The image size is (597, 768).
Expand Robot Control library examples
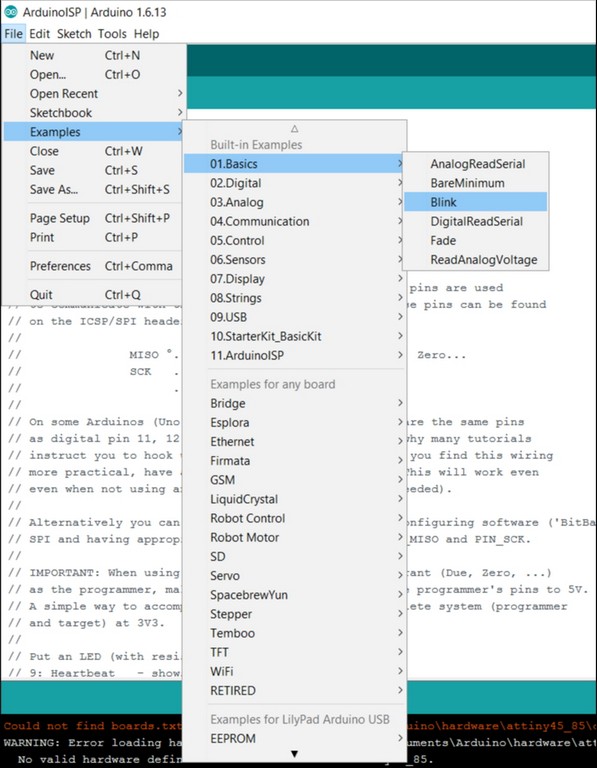[294, 518]
